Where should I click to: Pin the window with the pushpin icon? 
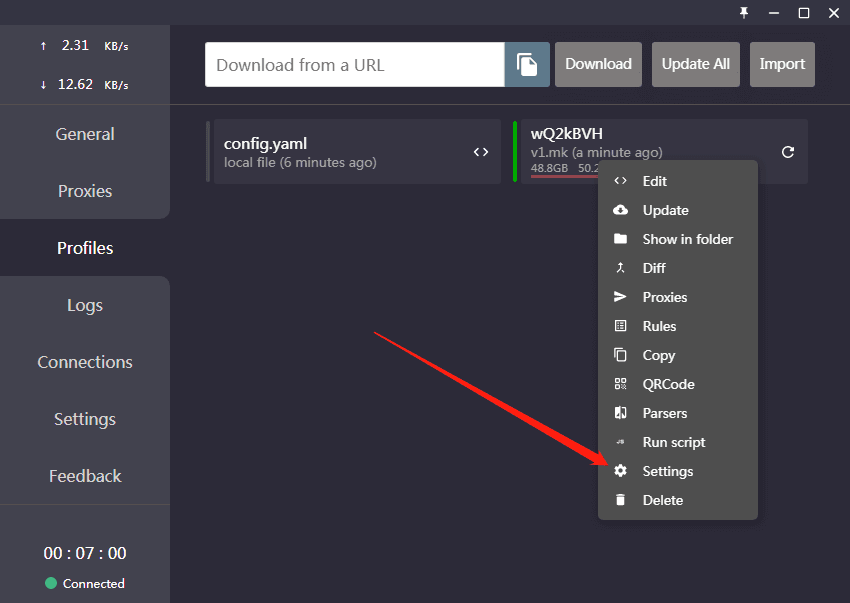coord(744,12)
